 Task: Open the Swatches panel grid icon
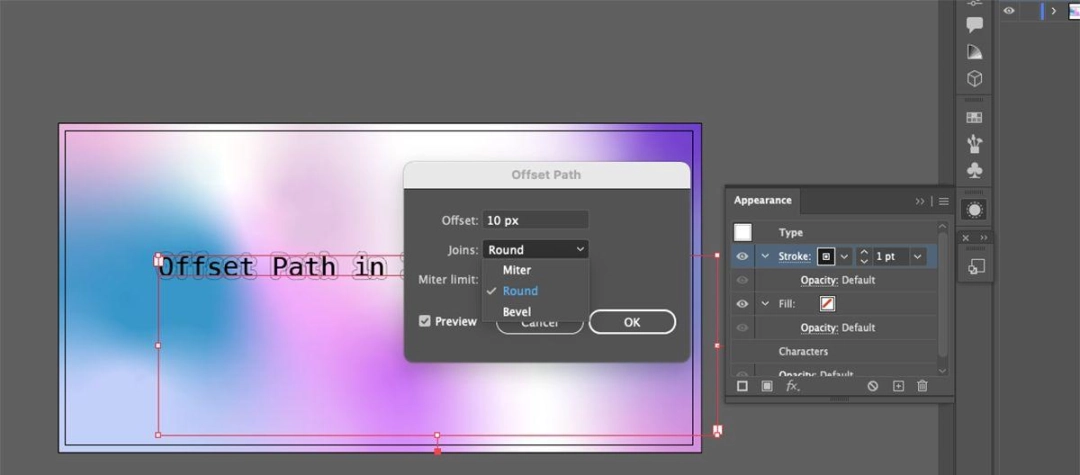pyautogui.click(x=974, y=118)
